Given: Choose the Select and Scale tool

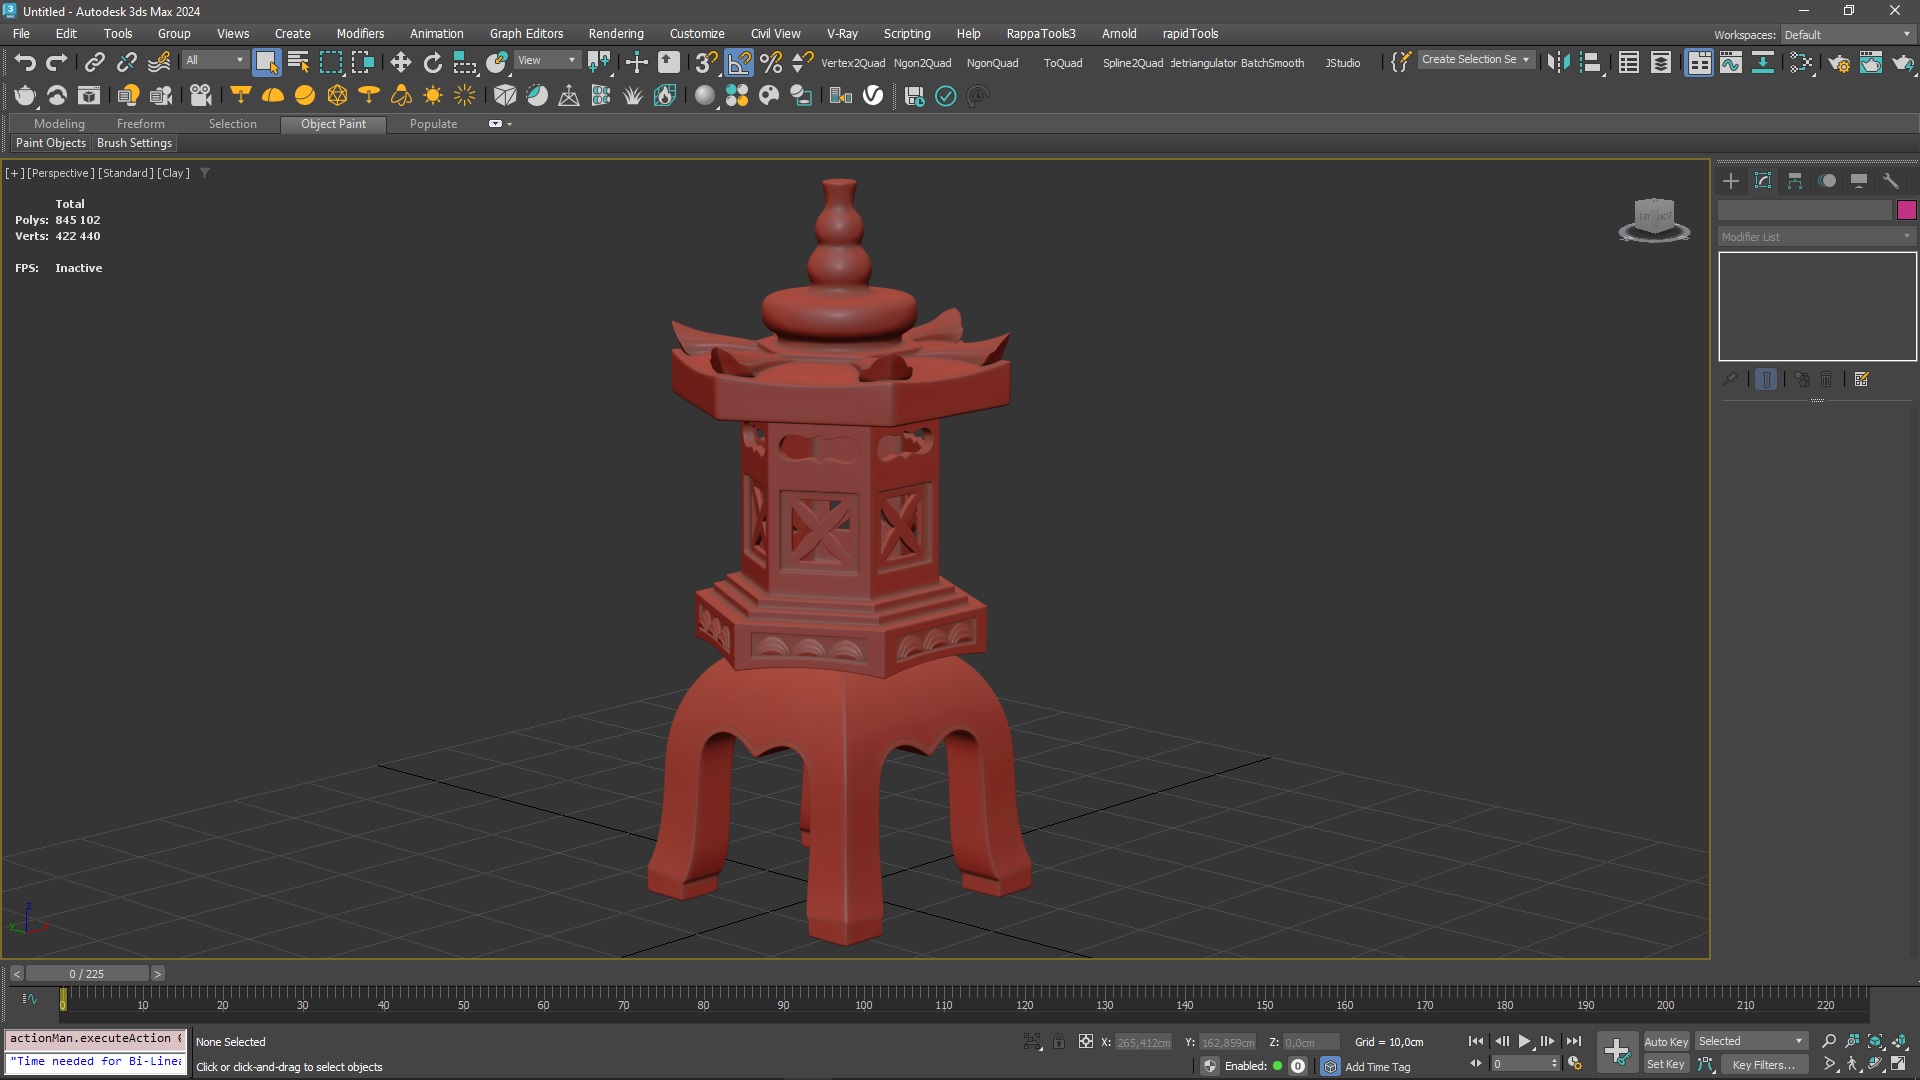Looking at the screenshot, I should click(464, 62).
